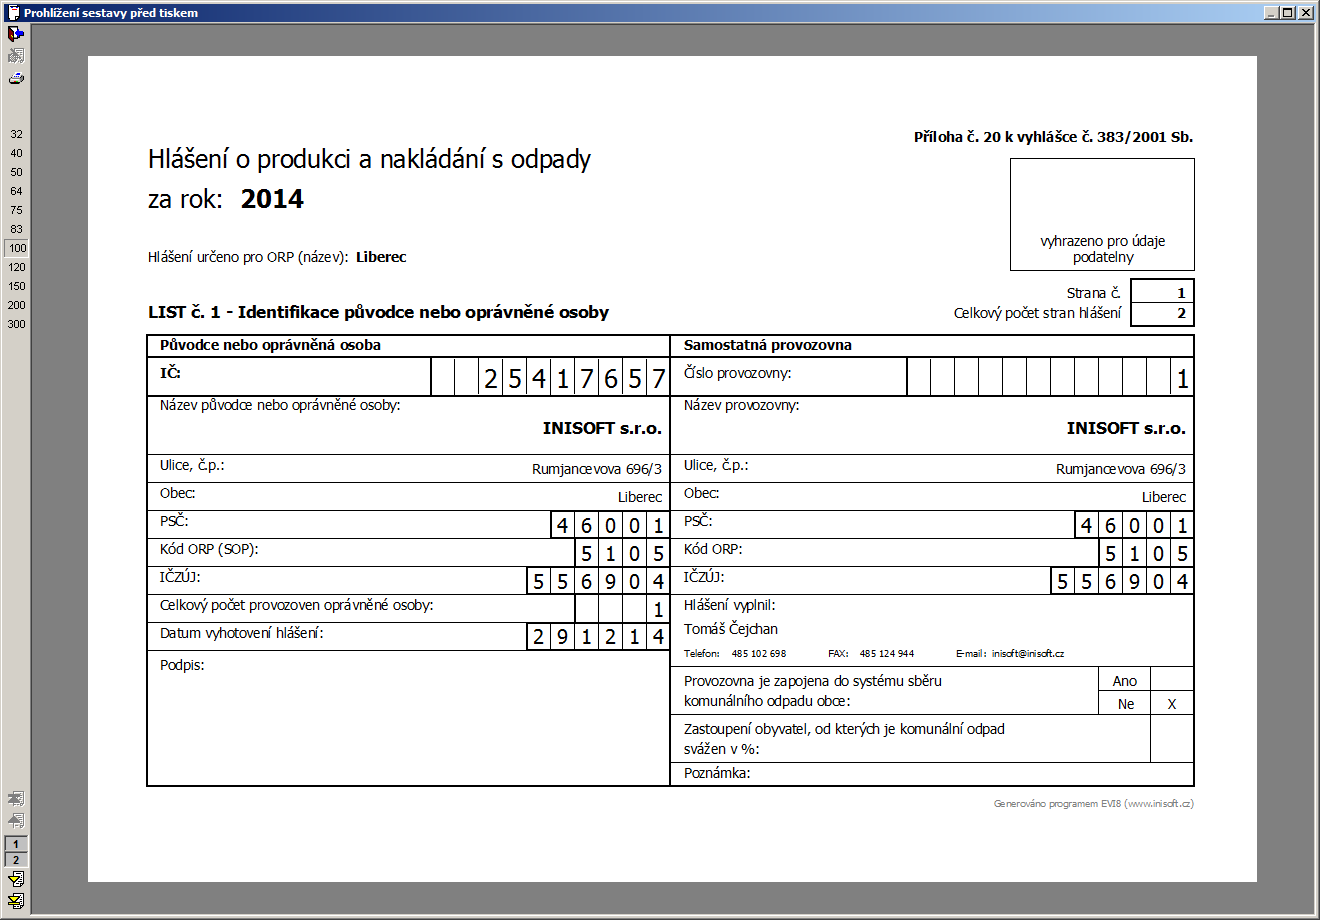
Task: Click the ORP name 'Liberec' in header line
Action: (381, 257)
